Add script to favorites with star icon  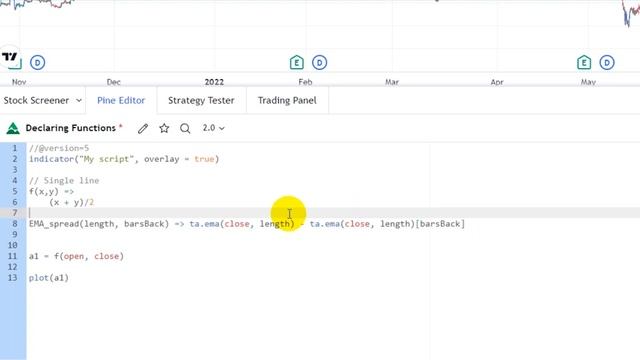(x=164, y=128)
